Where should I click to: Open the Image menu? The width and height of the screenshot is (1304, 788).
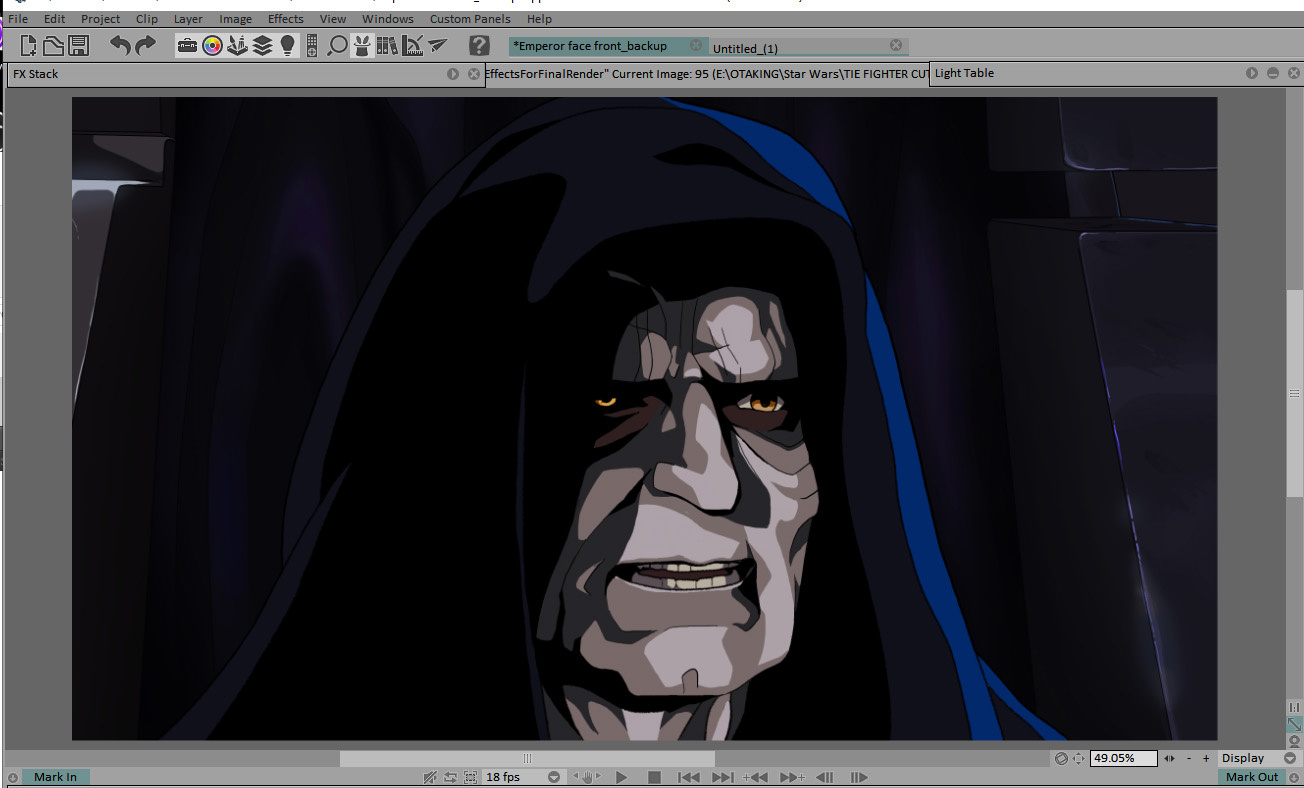[236, 19]
